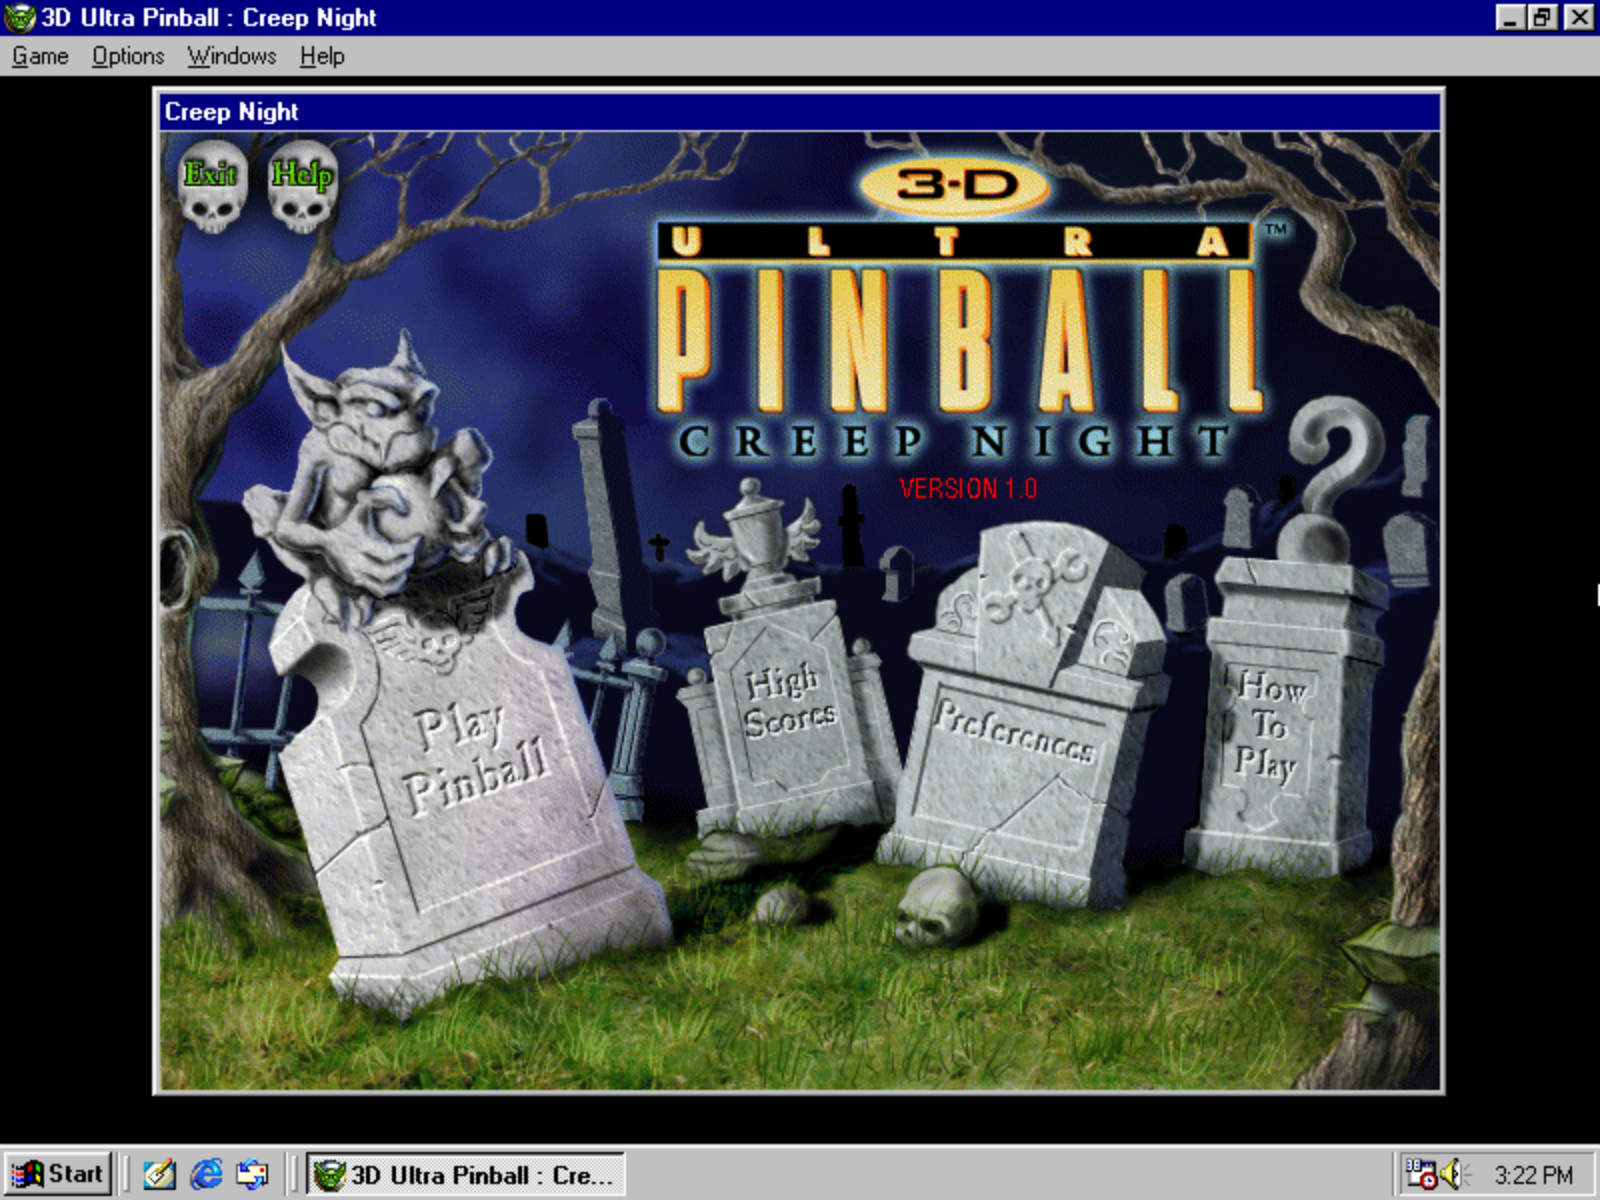Minimize the 3D Ultra Pinball window
1600x1200 pixels.
tap(1511, 17)
